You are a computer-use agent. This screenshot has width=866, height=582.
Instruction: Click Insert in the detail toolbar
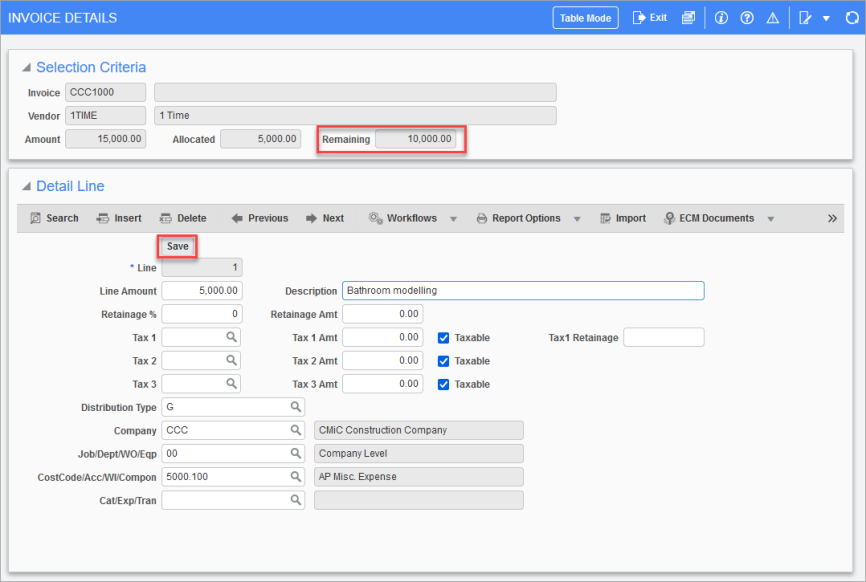point(118,218)
